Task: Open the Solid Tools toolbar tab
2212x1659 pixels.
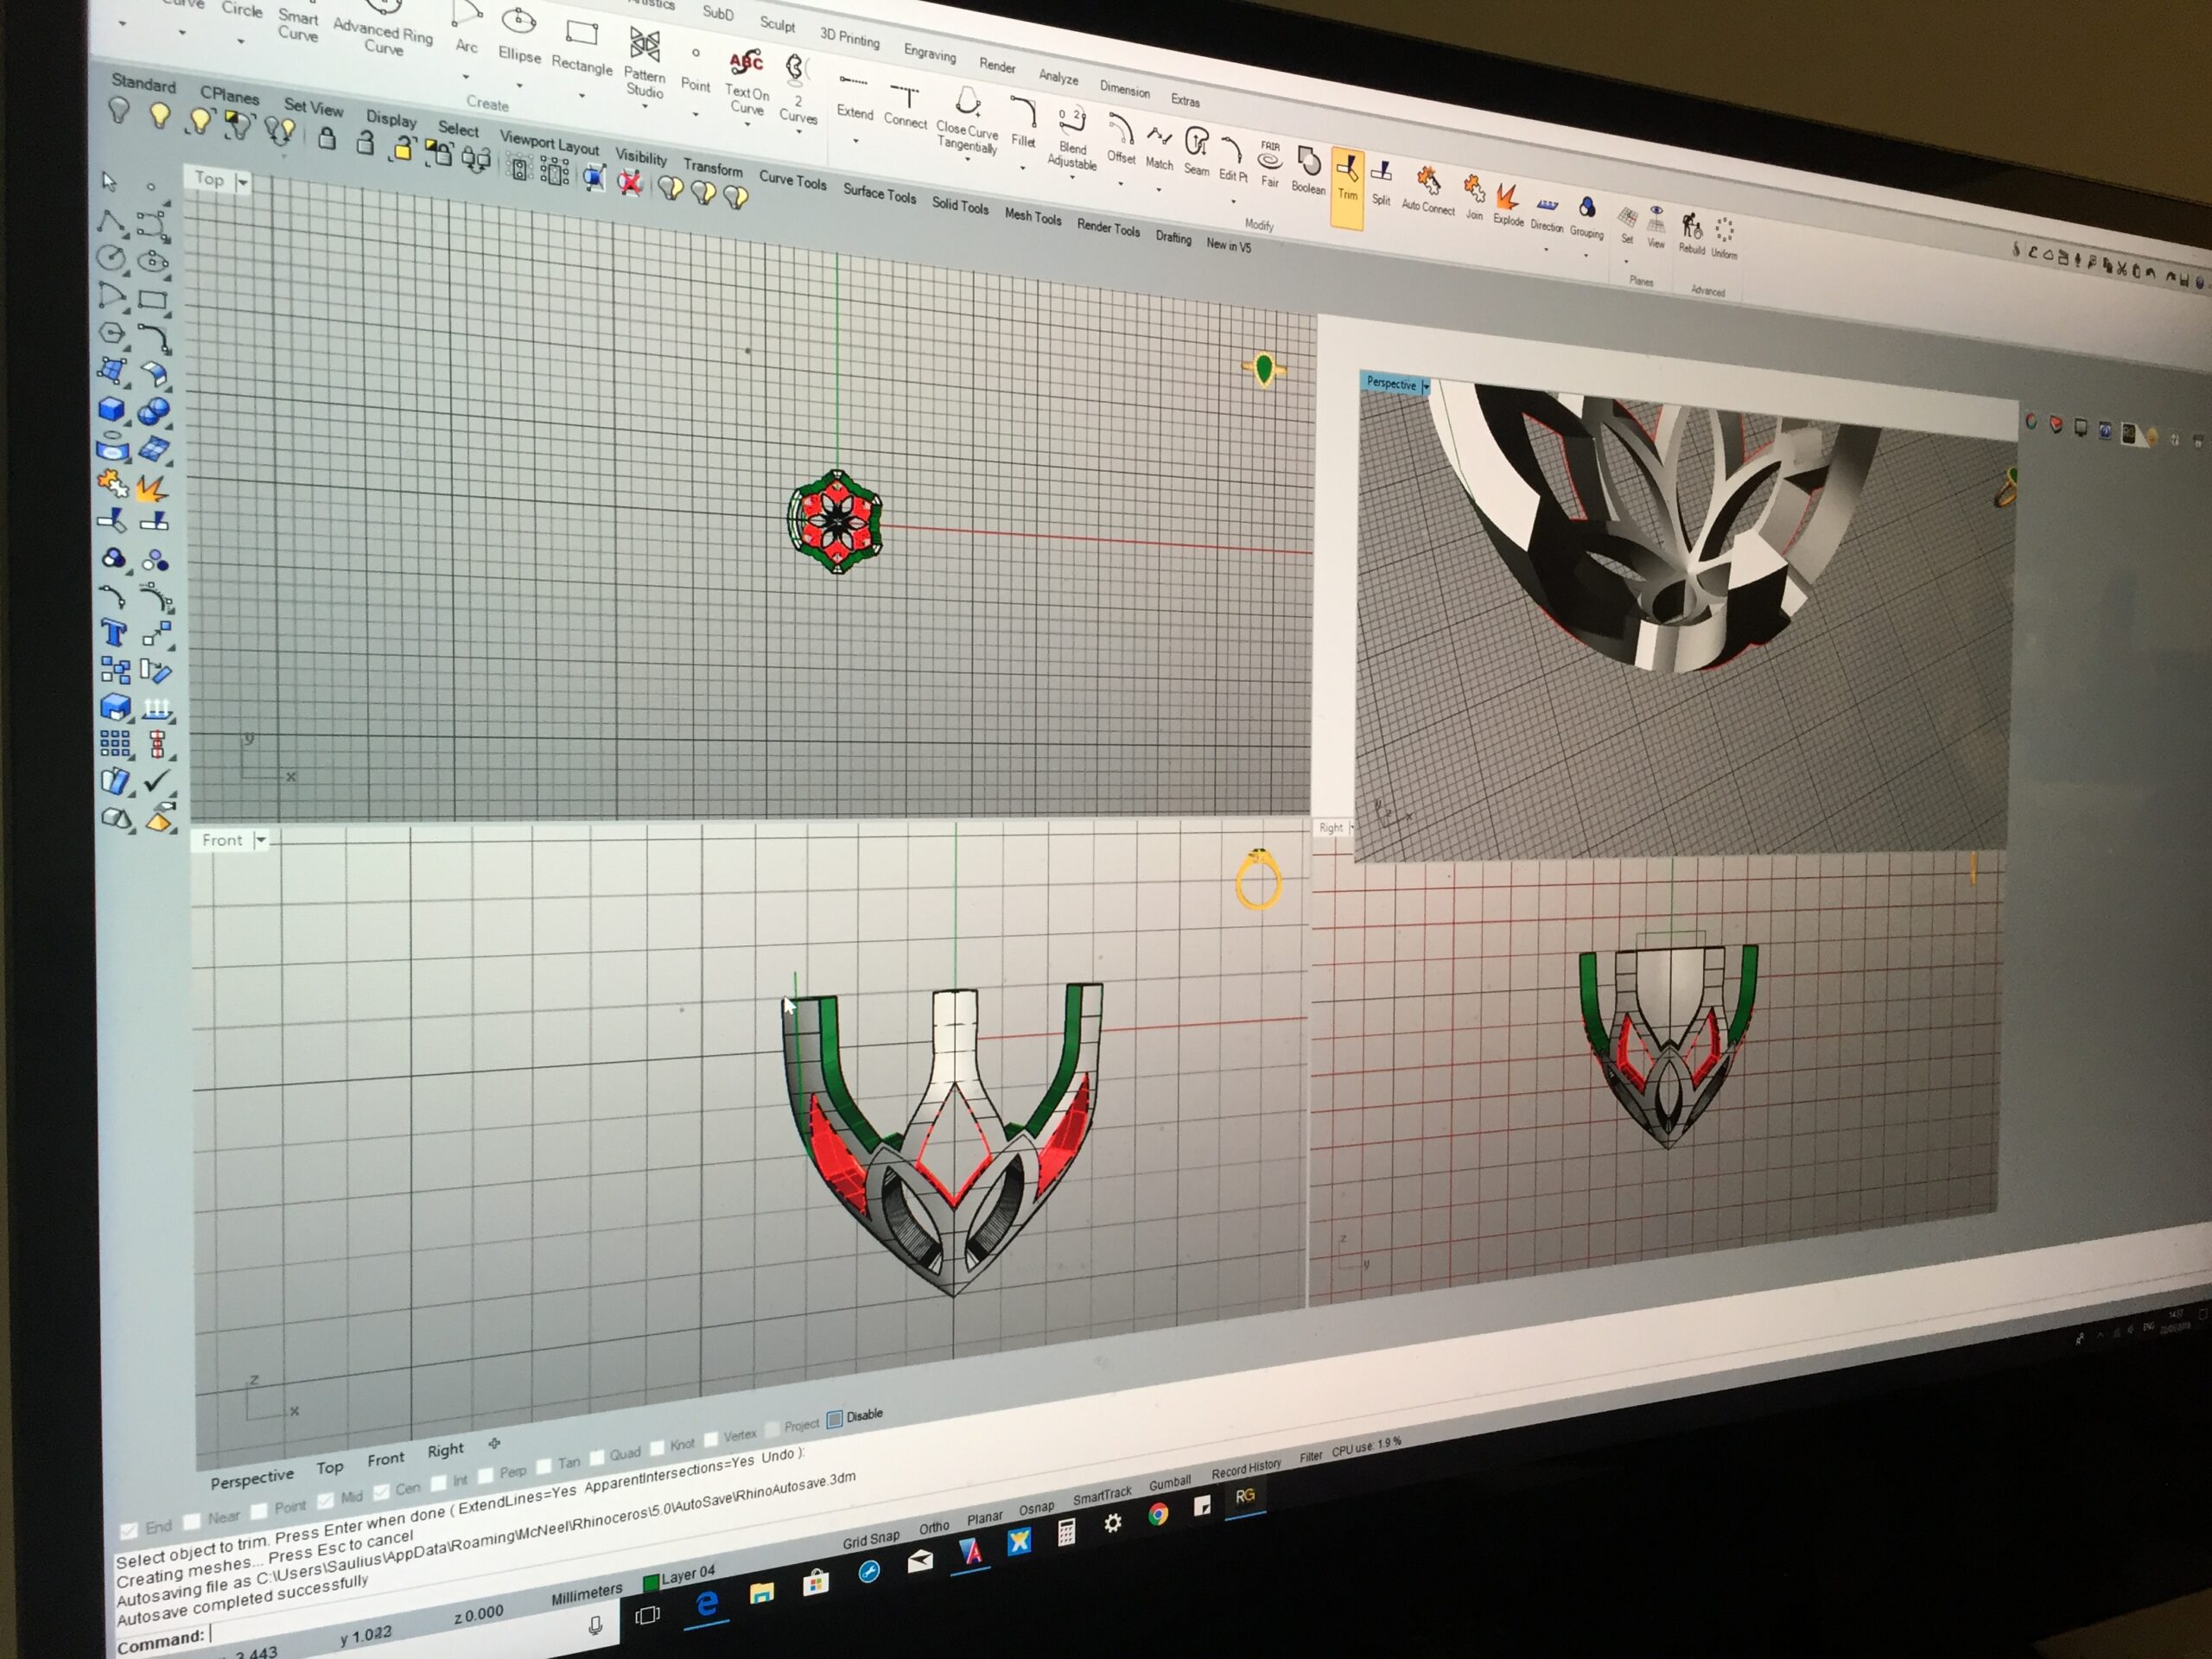Action: pyautogui.click(x=960, y=205)
